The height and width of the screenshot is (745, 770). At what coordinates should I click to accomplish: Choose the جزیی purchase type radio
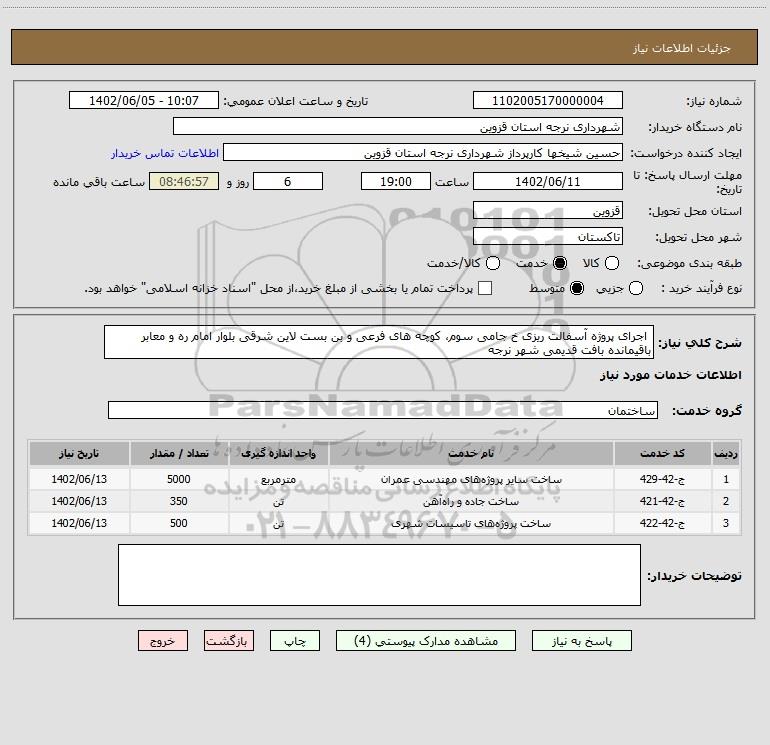click(x=636, y=288)
